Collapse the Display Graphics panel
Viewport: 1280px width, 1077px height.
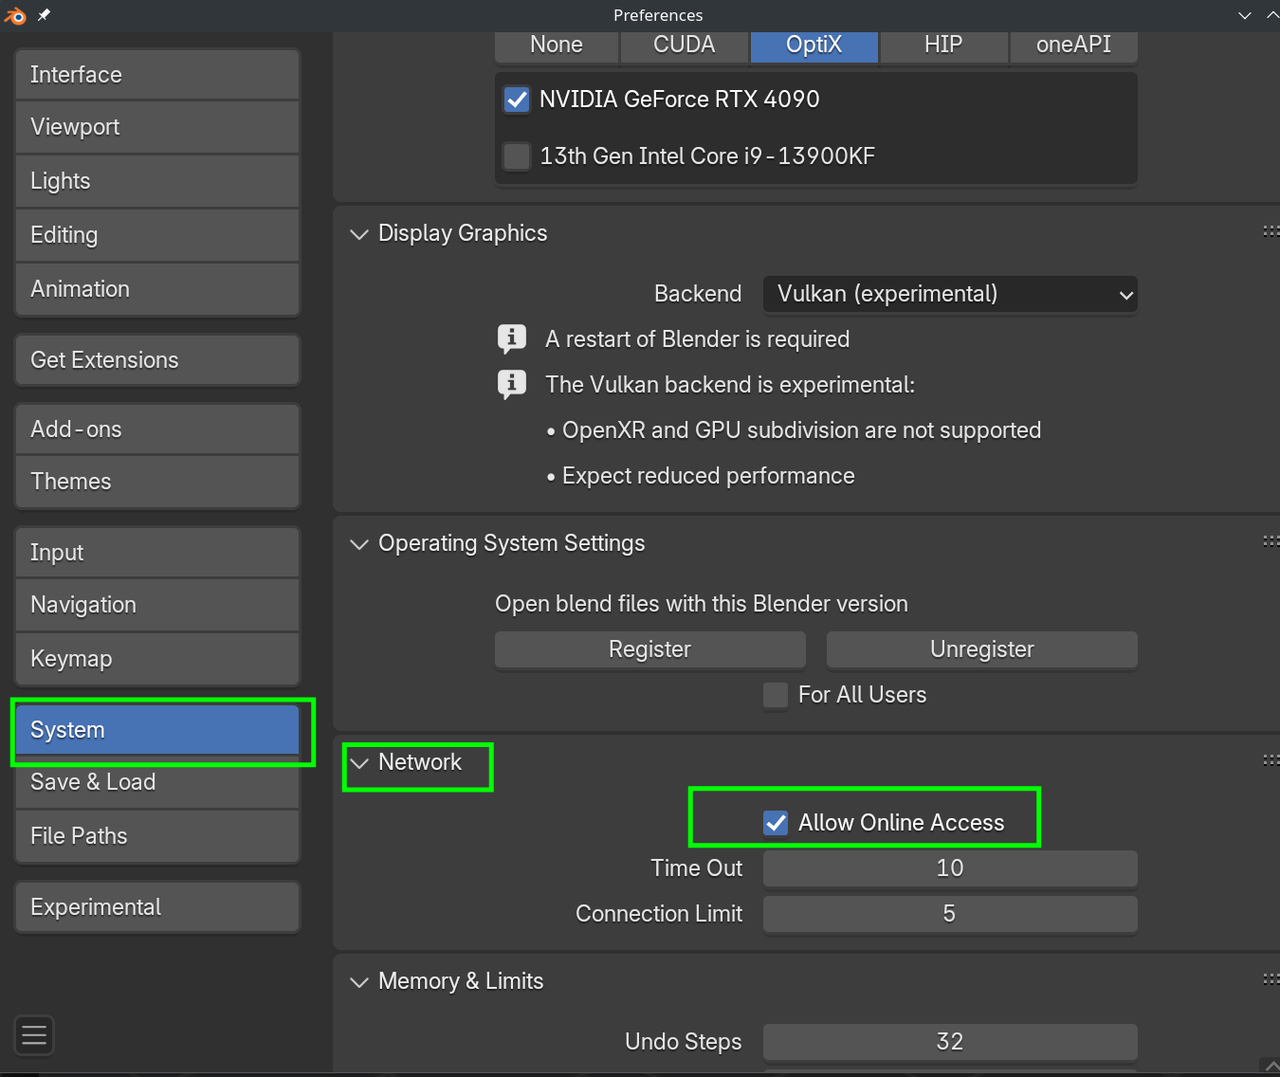[x=359, y=234]
